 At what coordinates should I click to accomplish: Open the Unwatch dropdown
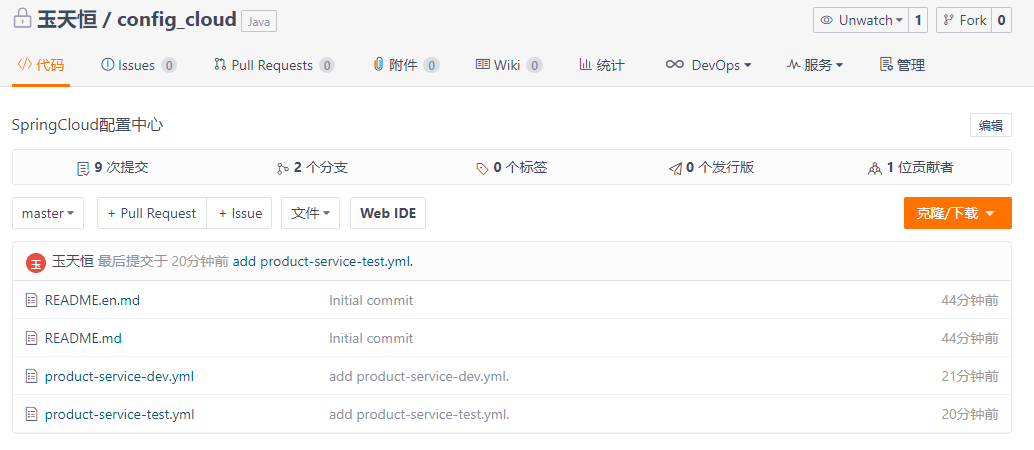pyautogui.click(x=861, y=20)
